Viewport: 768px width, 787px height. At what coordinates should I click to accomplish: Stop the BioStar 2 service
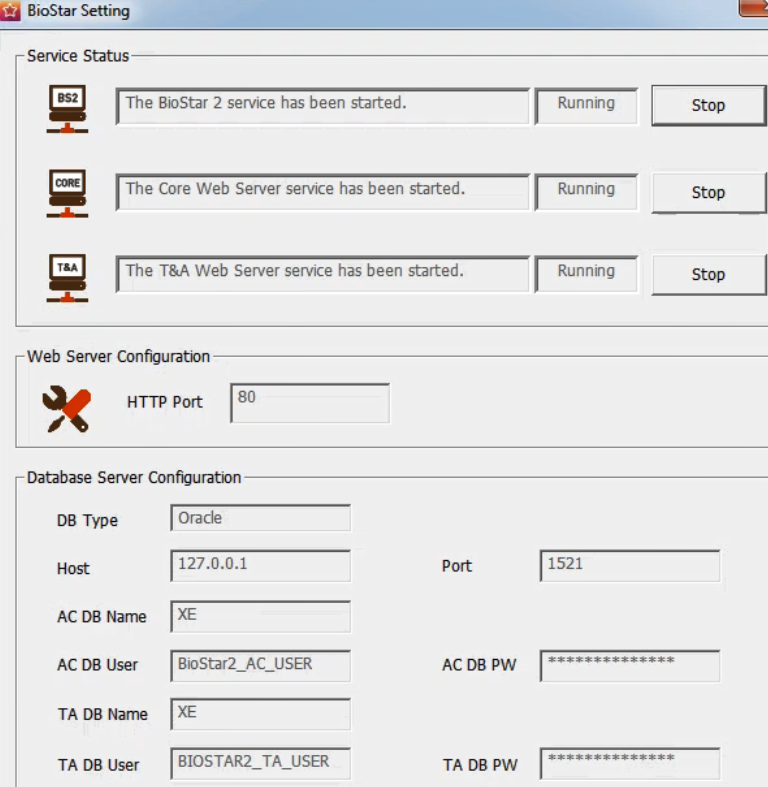[x=708, y=105]
